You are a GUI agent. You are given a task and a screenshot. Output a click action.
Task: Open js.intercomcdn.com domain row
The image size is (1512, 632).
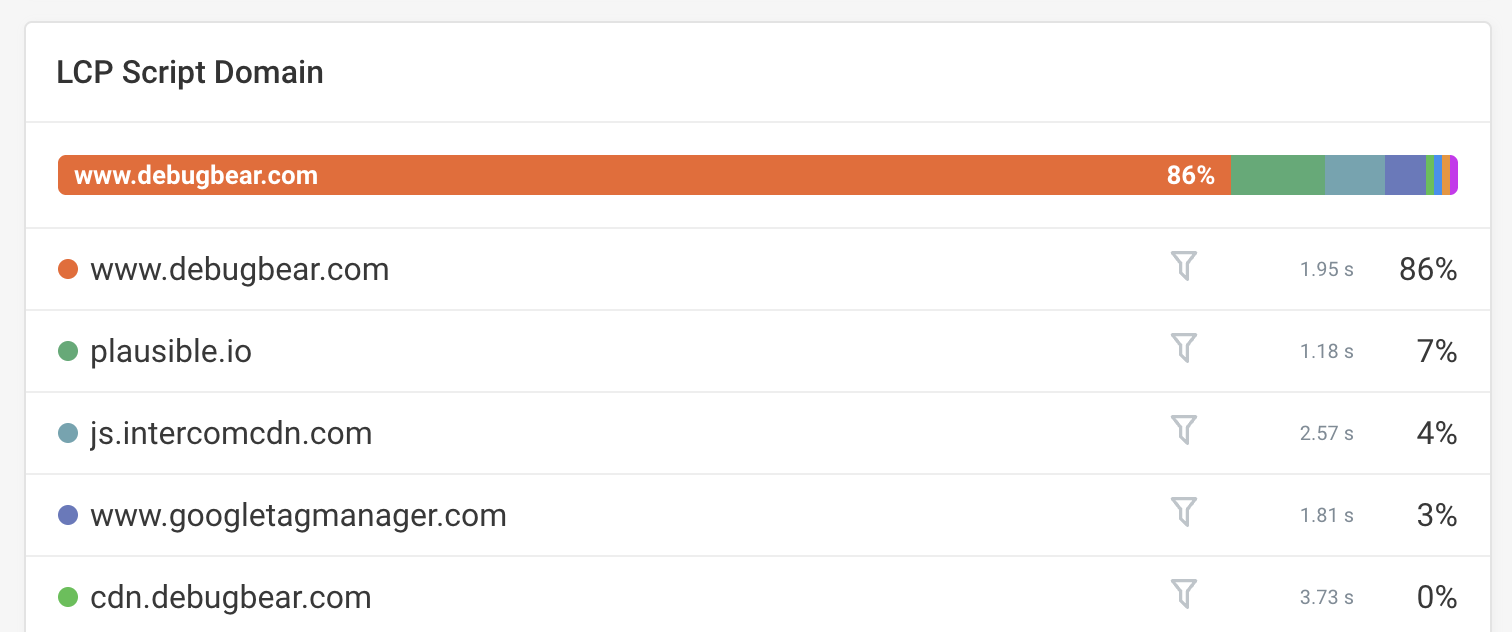(x=757, y=433)
